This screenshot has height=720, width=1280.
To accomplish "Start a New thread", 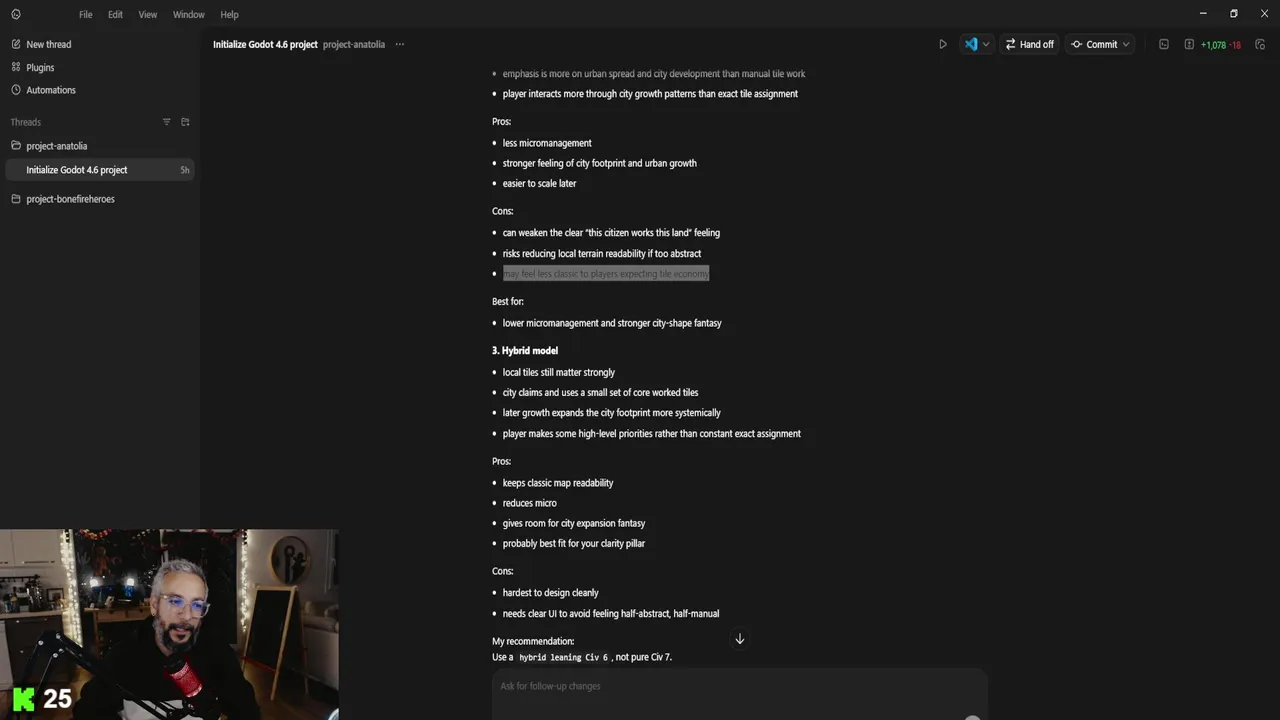I will pos(48,44).
